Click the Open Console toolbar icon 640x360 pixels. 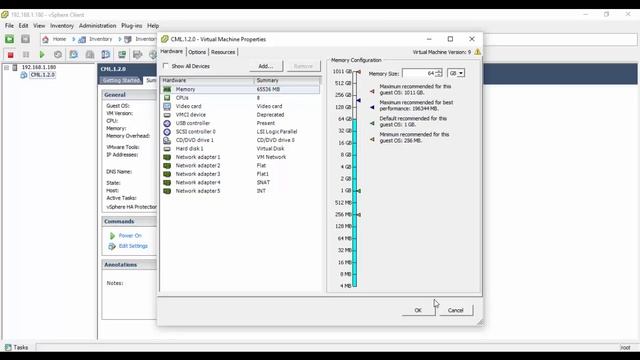tap(122, 54)
